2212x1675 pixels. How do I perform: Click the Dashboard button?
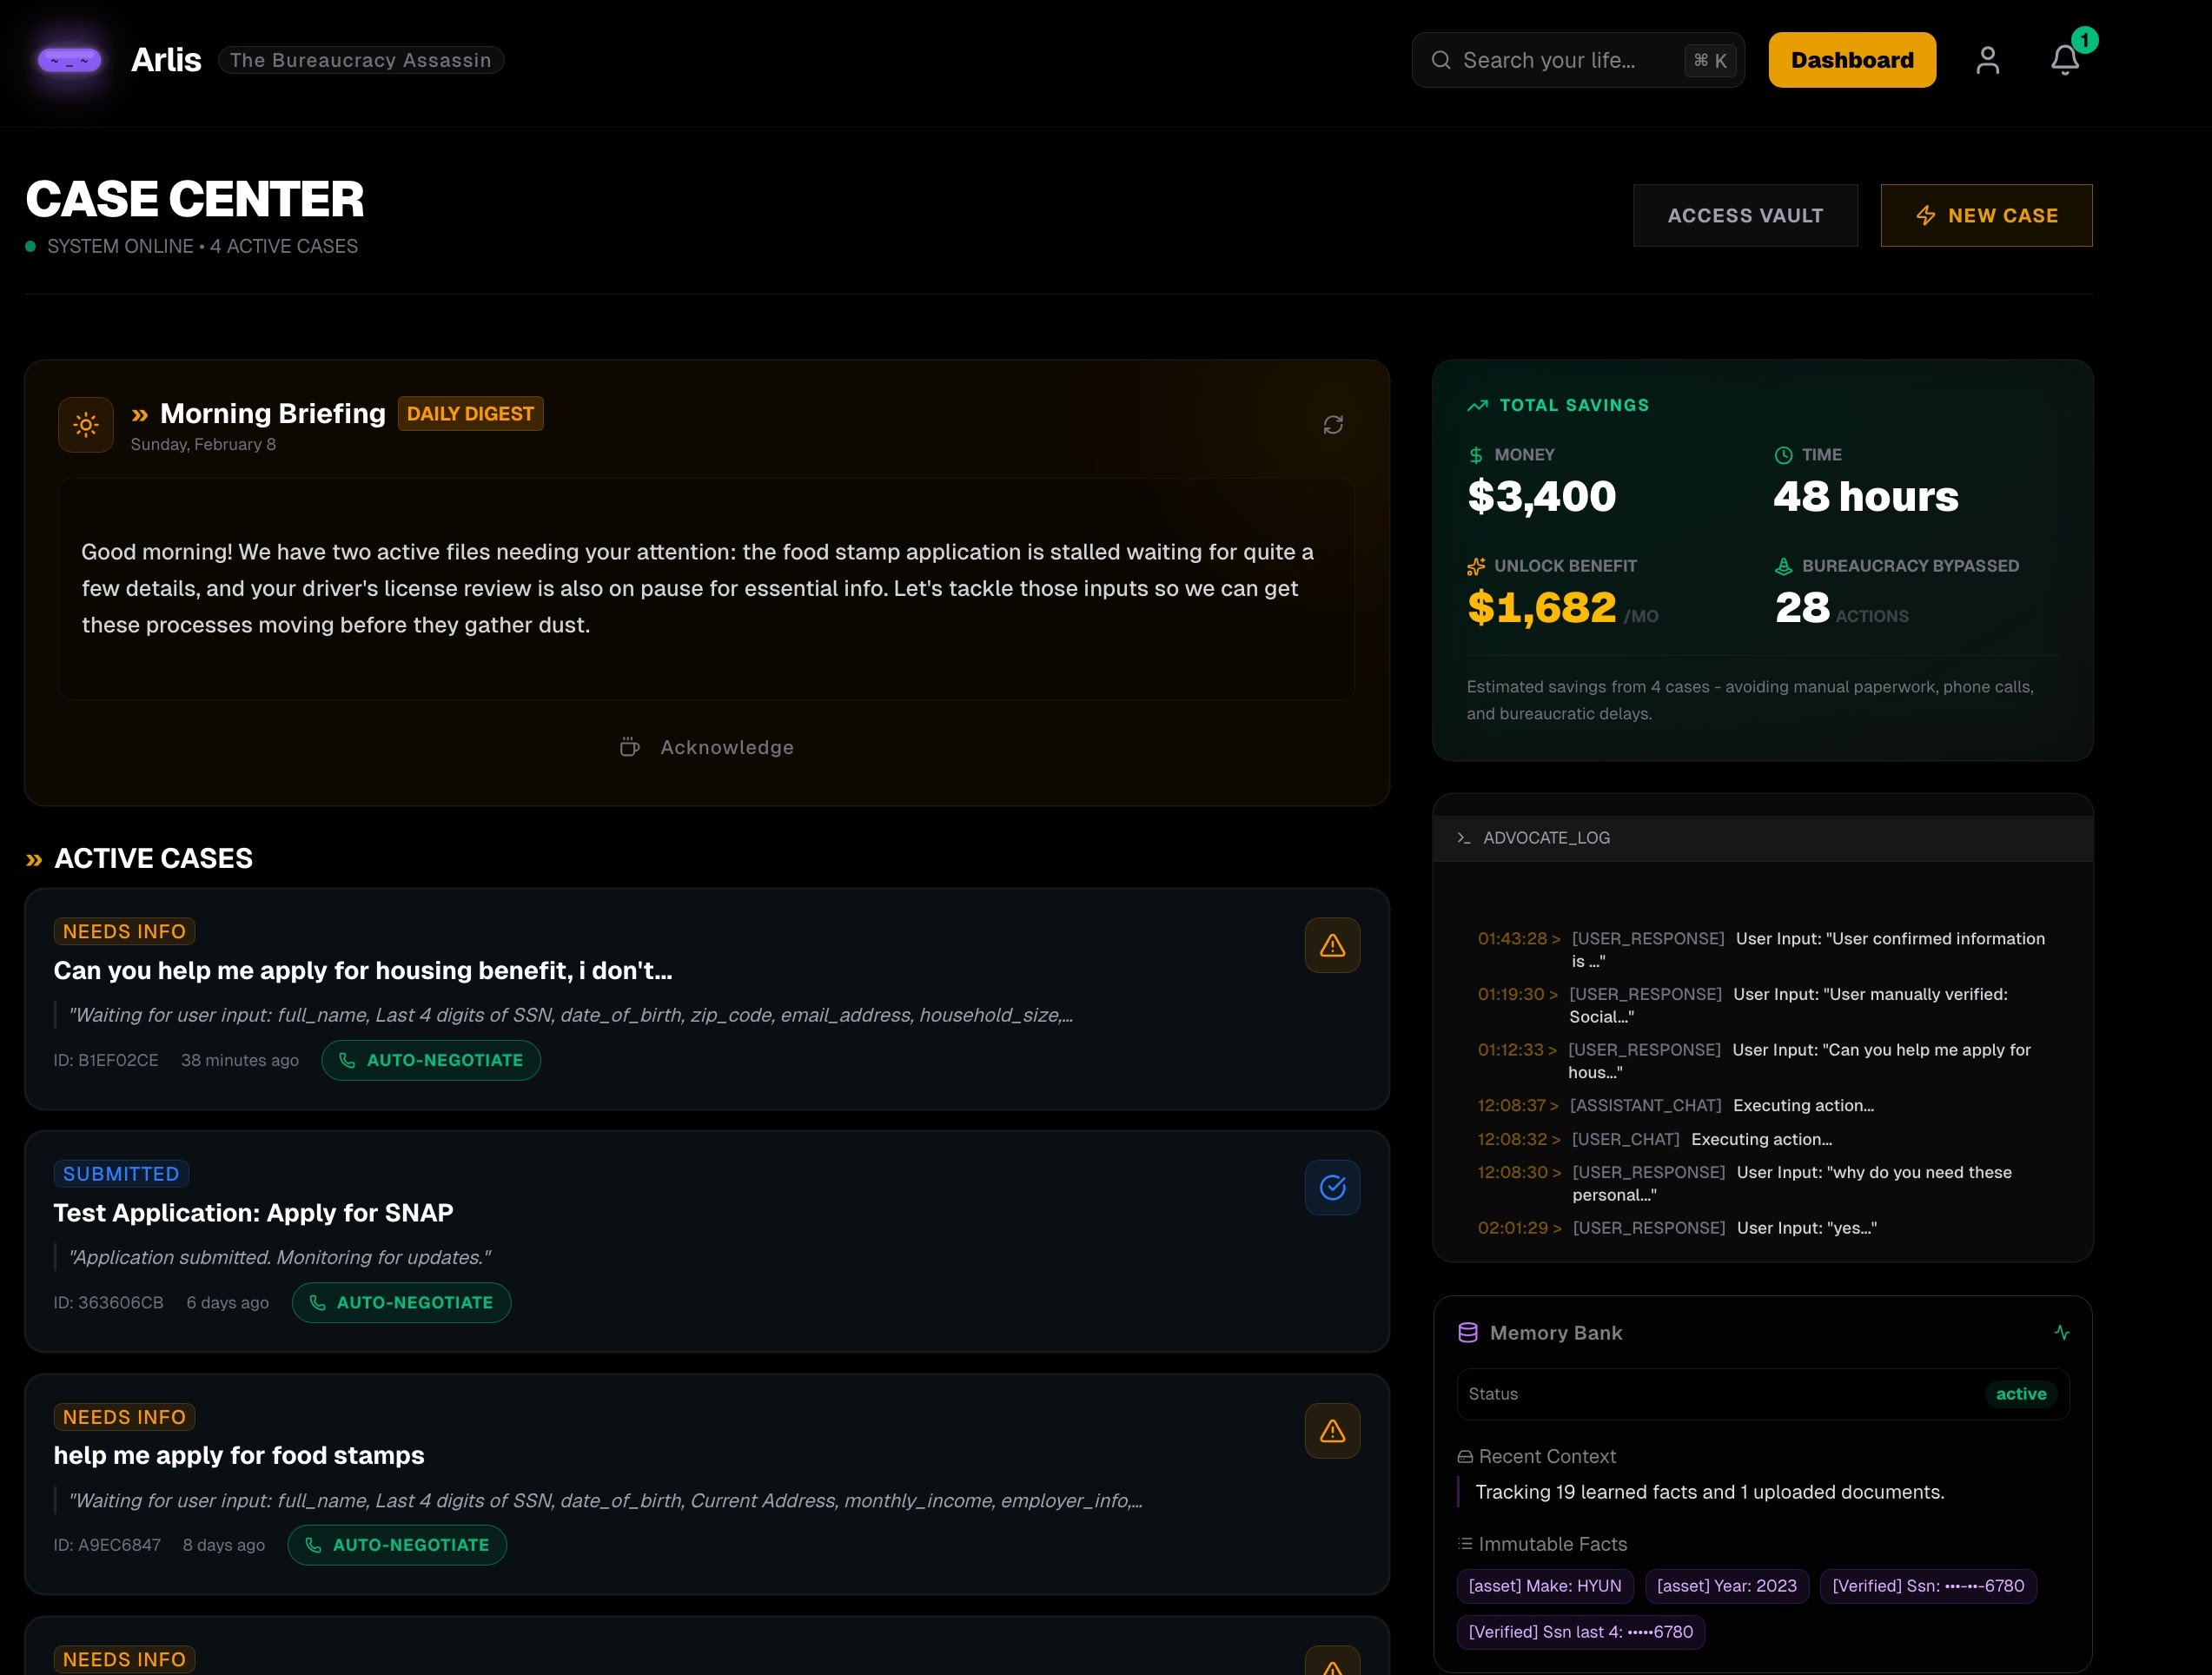coord(1851,60)
